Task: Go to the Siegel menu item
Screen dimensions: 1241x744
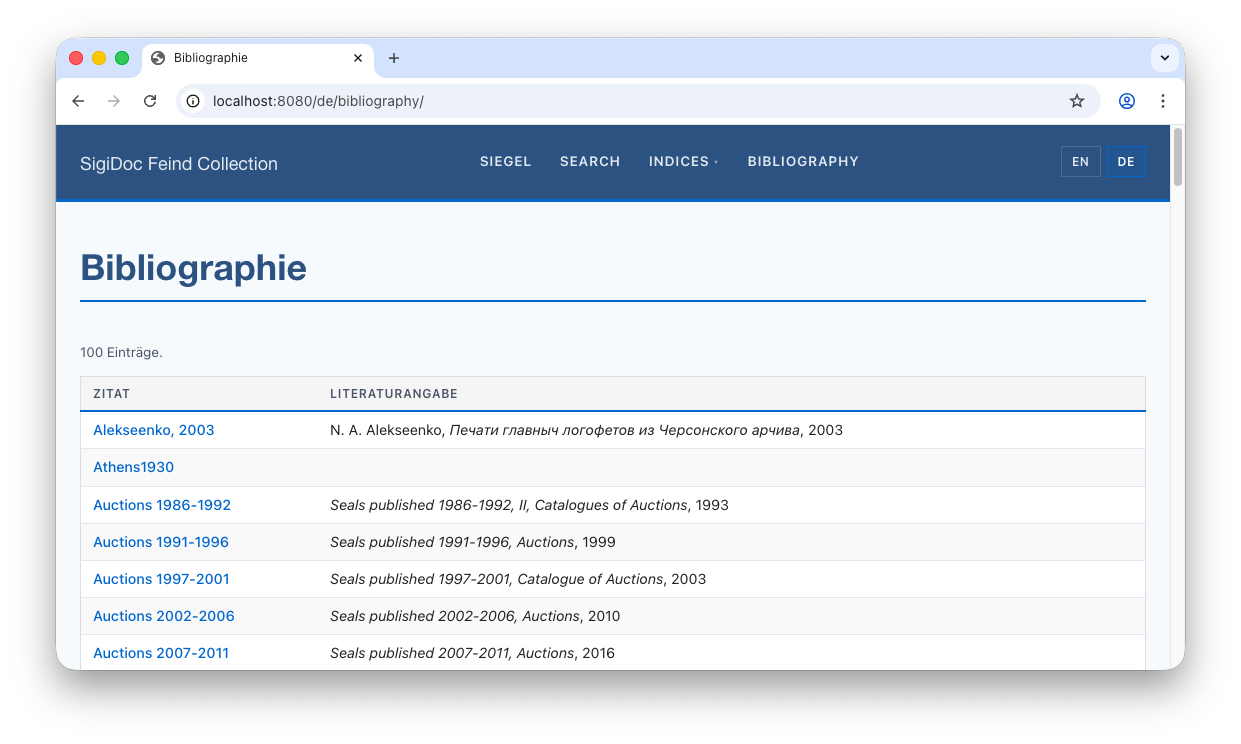Action: point(505,162)
